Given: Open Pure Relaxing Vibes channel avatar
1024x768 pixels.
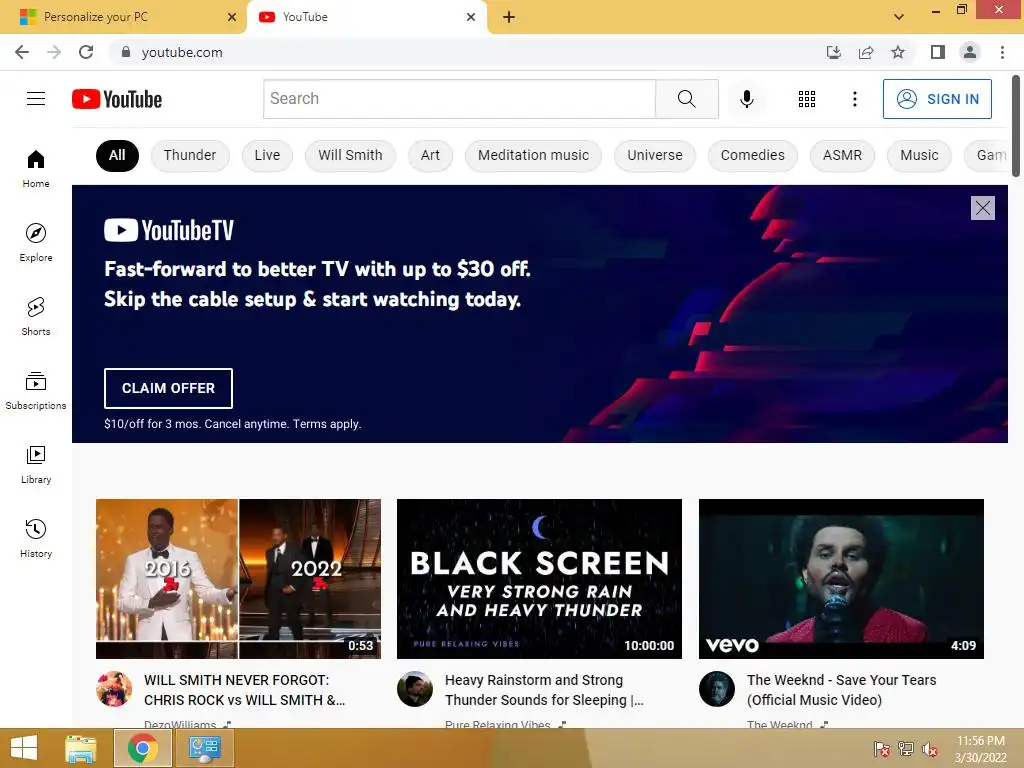Looking at the screenshot, I should [x=415, y=688].
